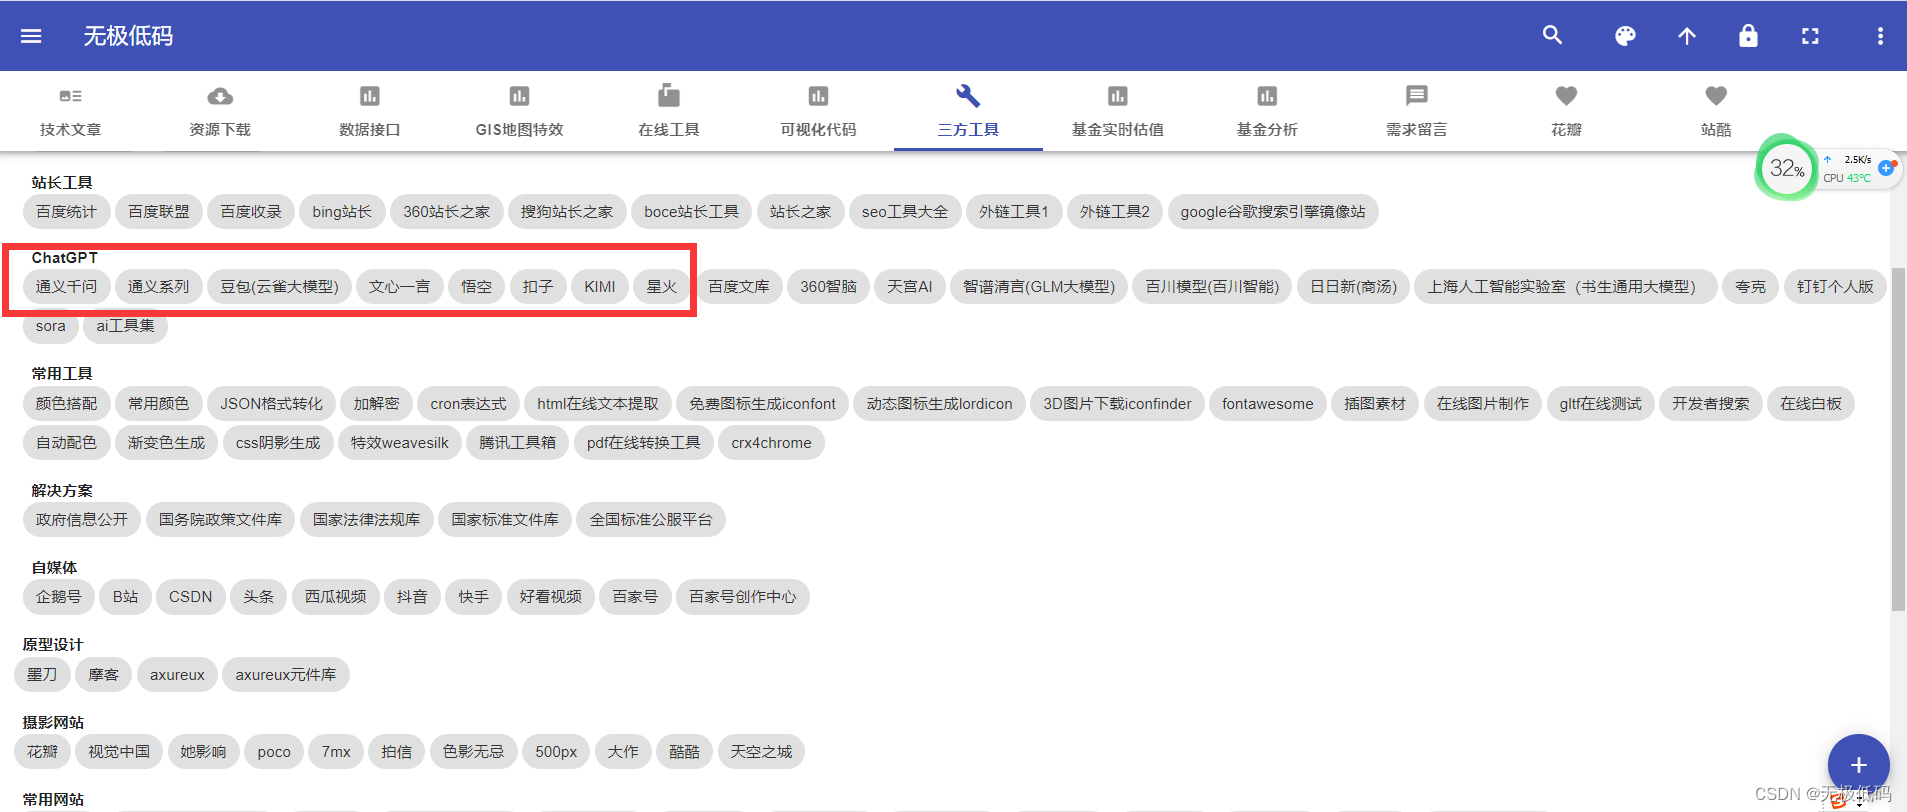
Task: Click the 32% CPU monitor widget
Action: tap(1787, 168)
